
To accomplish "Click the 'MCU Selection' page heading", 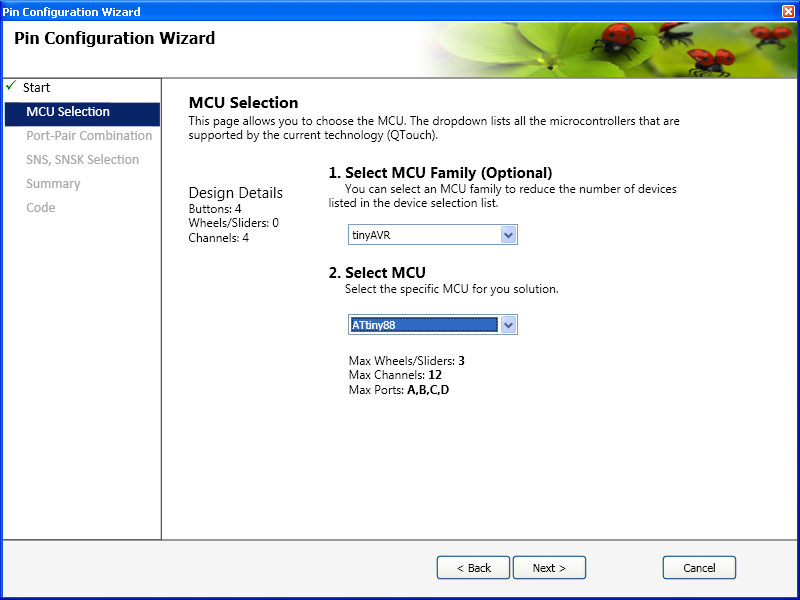I will [x=243, y=103].
